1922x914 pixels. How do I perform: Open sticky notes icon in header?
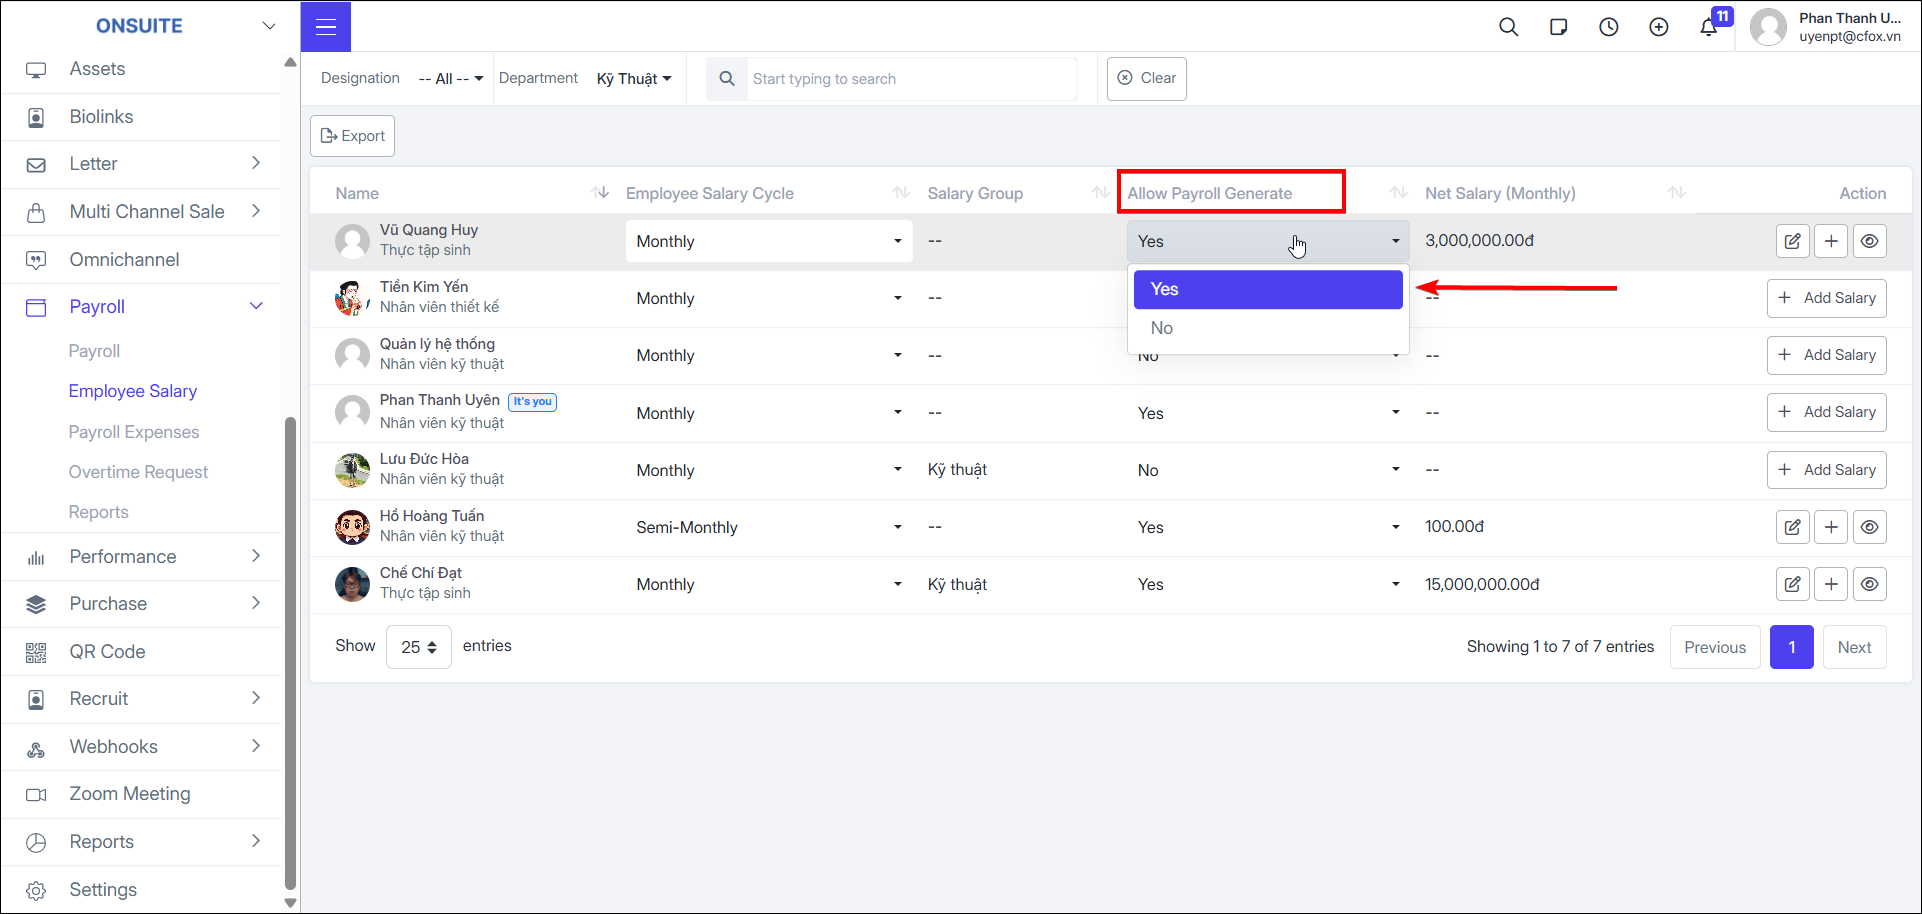point(1559,27)
